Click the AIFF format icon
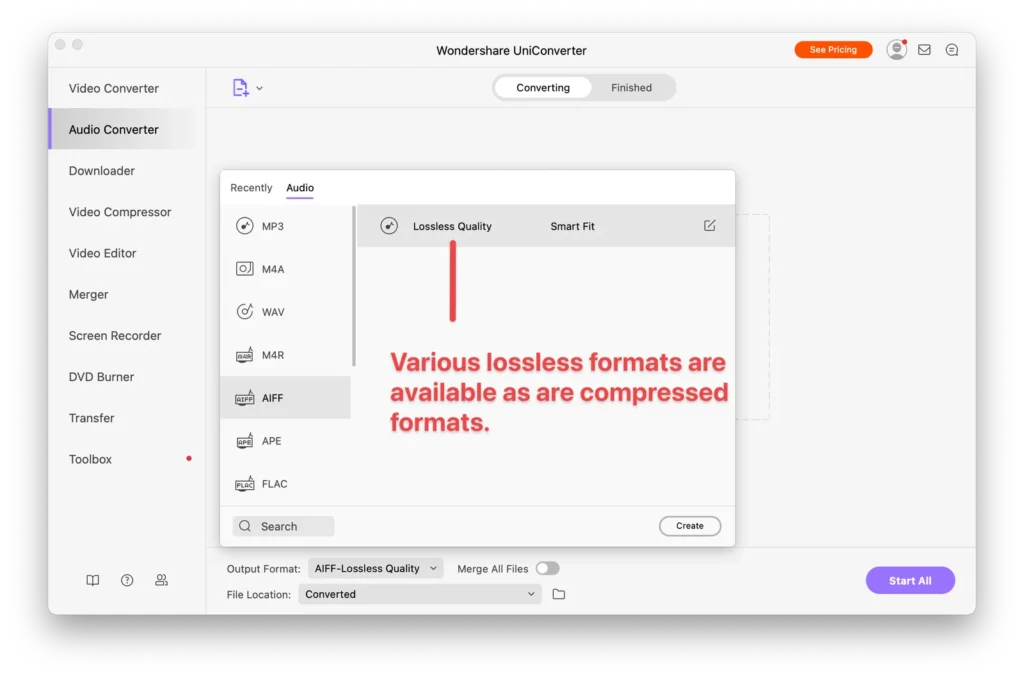The width and height of the screenshot is (1024, 678). pyautogui.click(x=245, y=398)
